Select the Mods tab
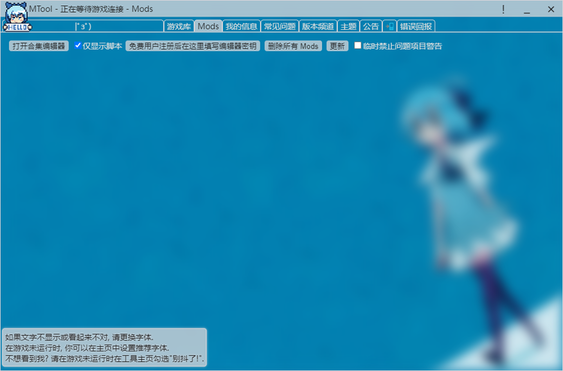Screen dimensions: 563x371 [208, 26]
